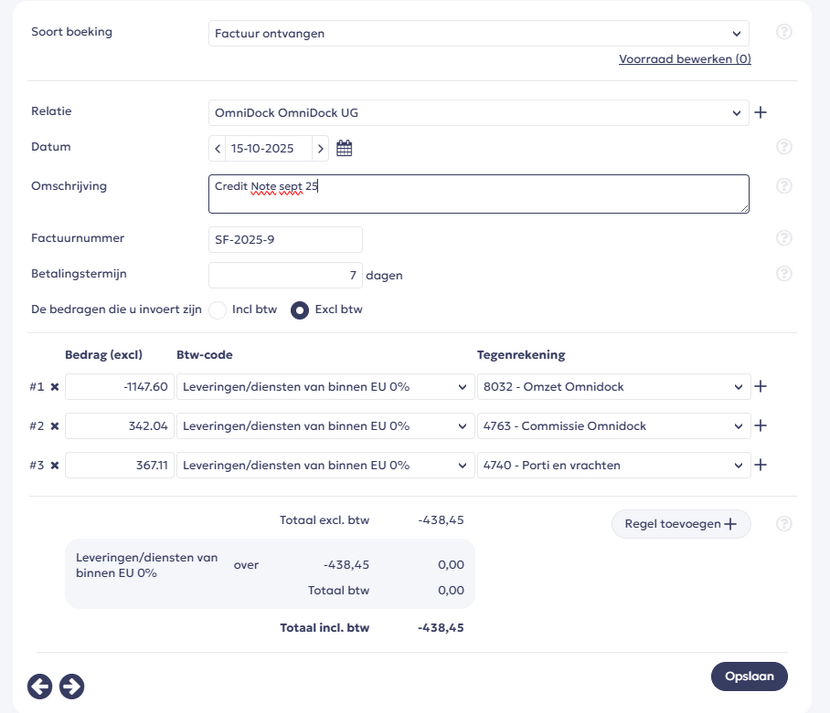Expand the Relatie OmniDock dropdown

pos(479,113)
